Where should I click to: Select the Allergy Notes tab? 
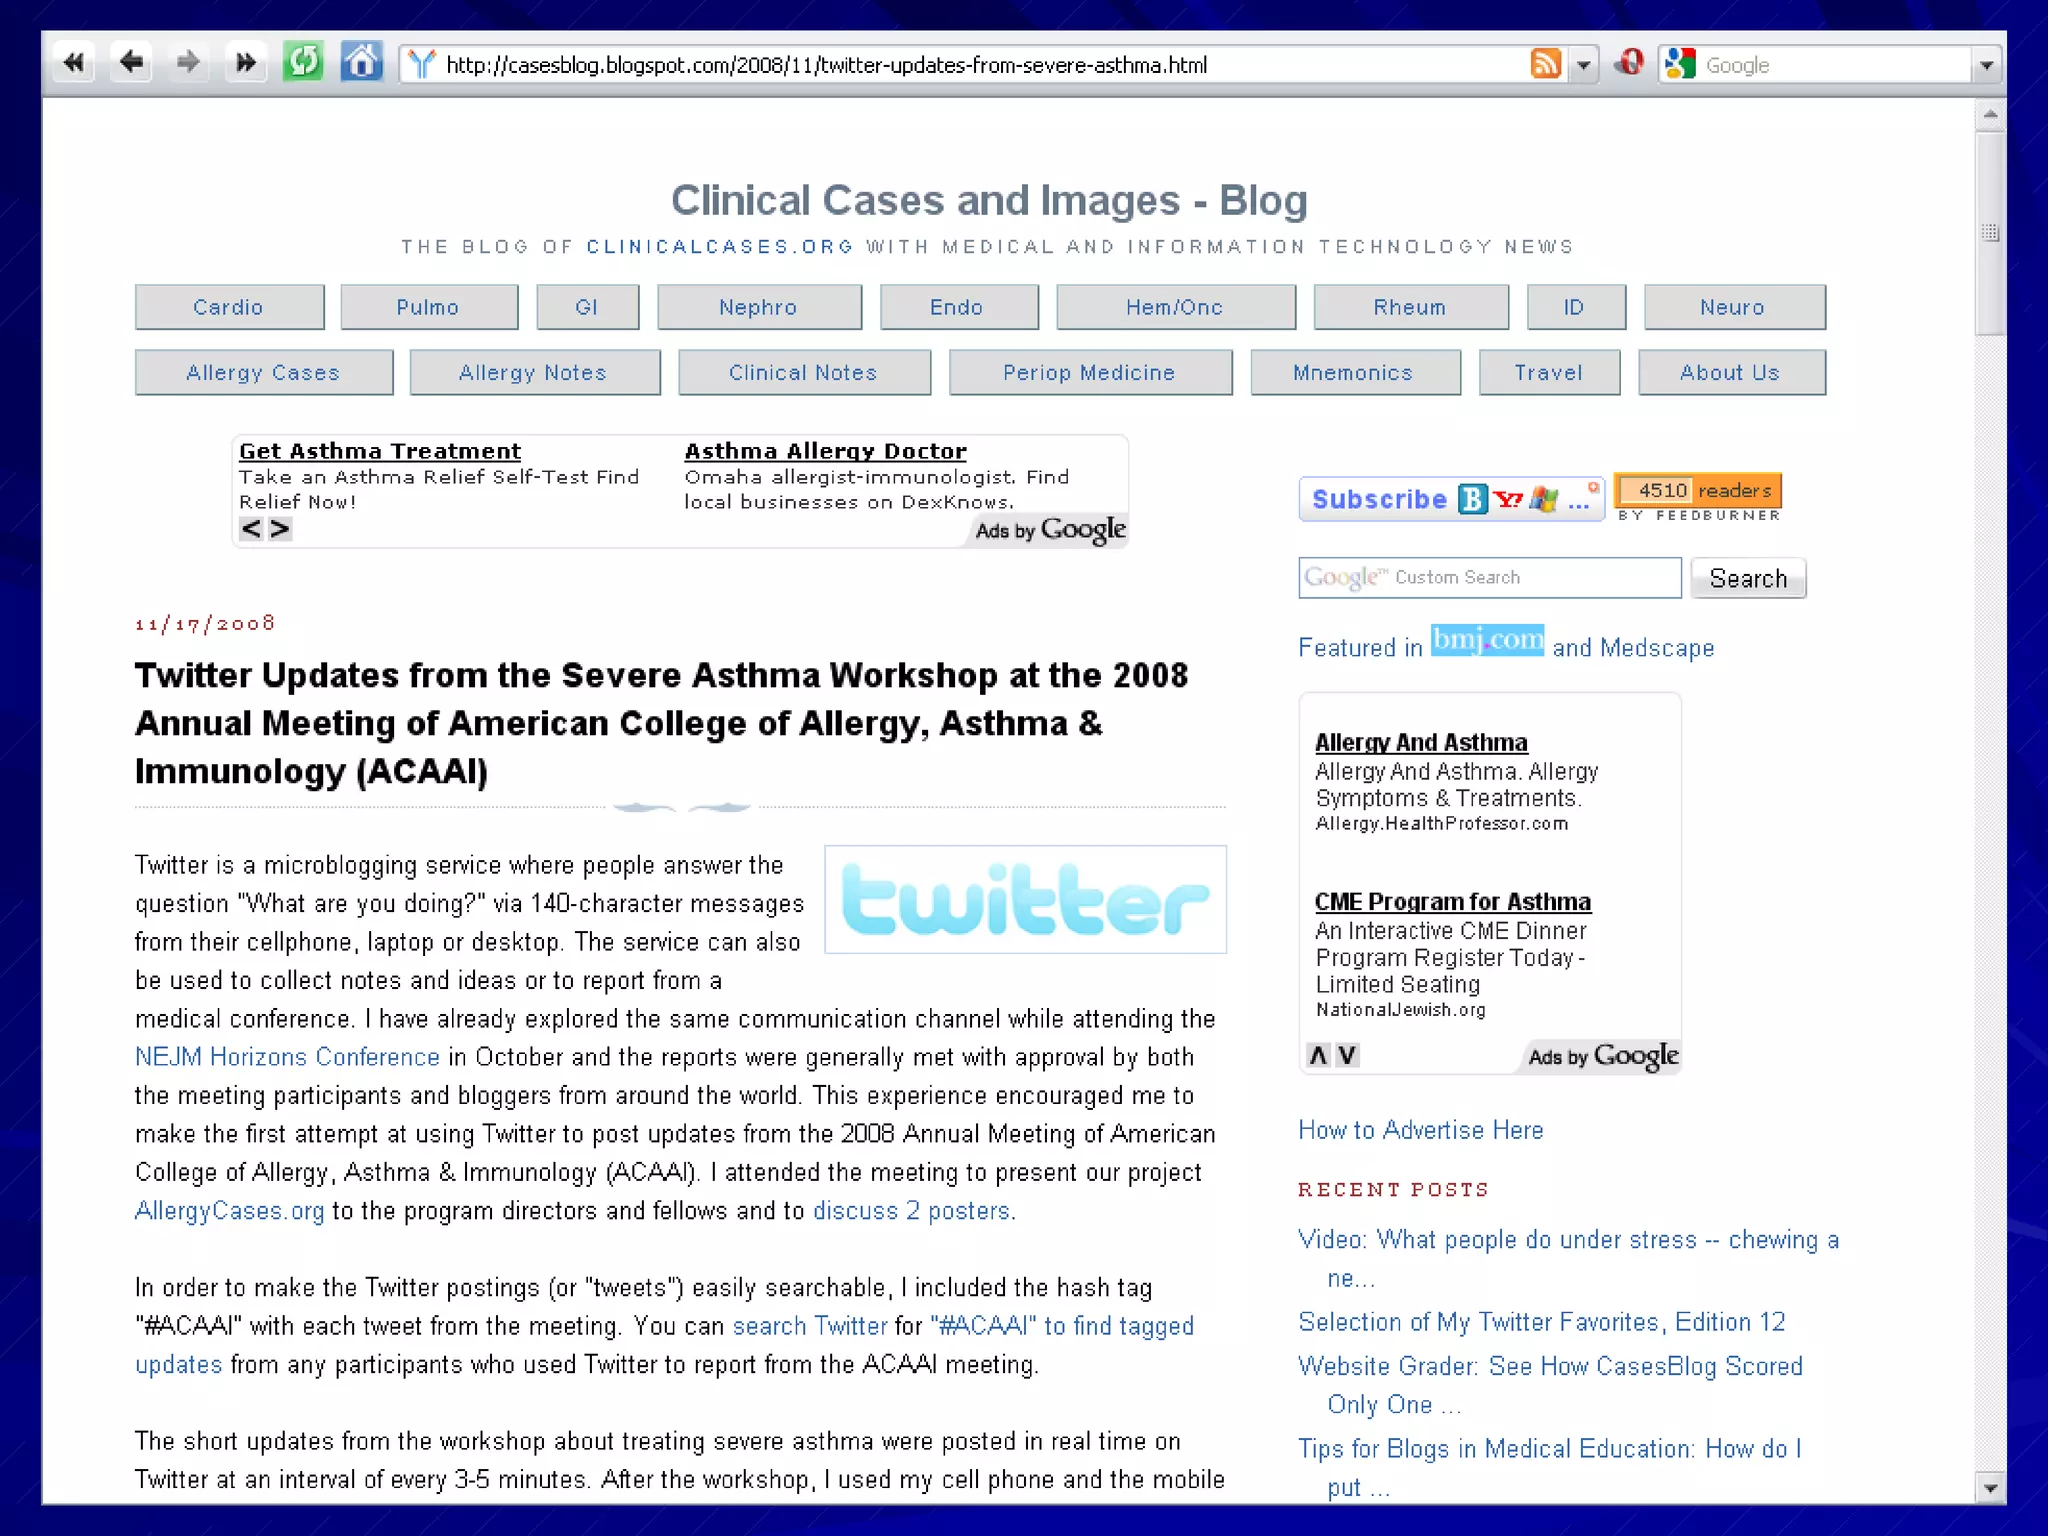[533, 372]
